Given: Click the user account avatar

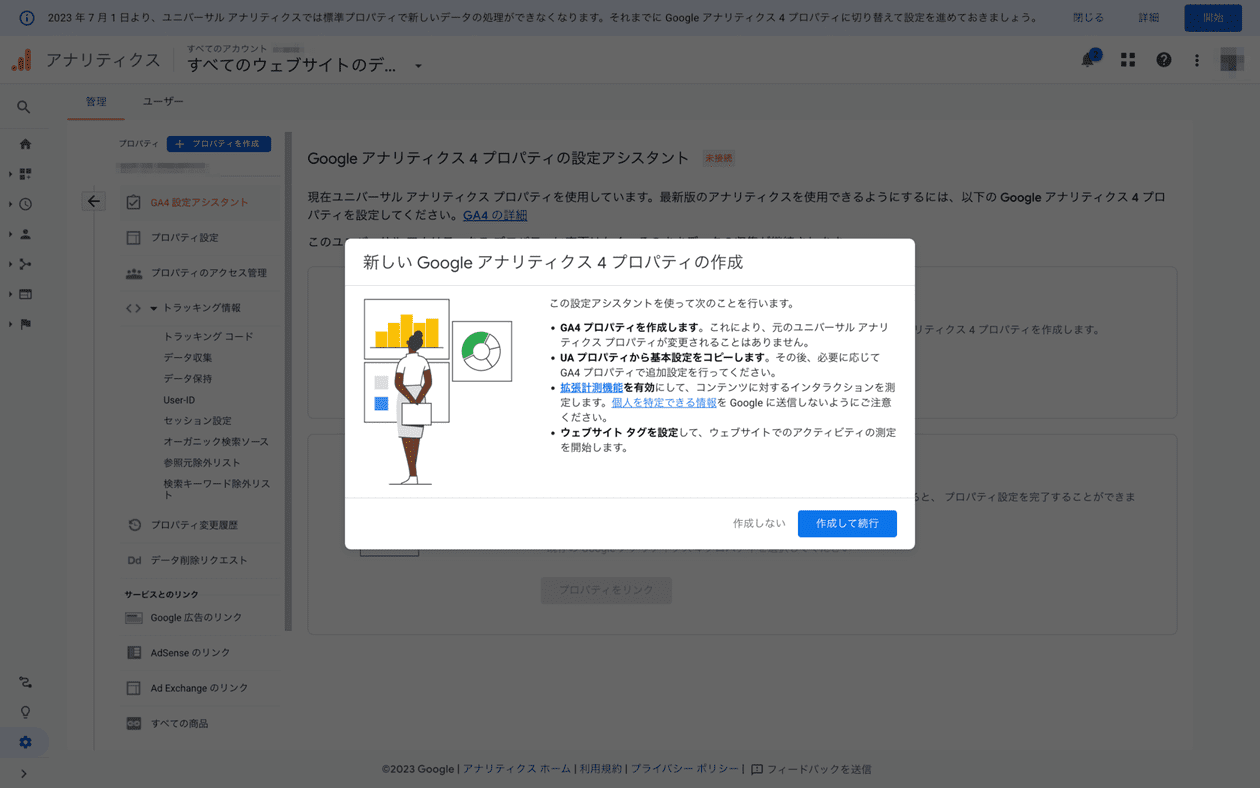Looking at the screenshot, I should click(1232, 60).
